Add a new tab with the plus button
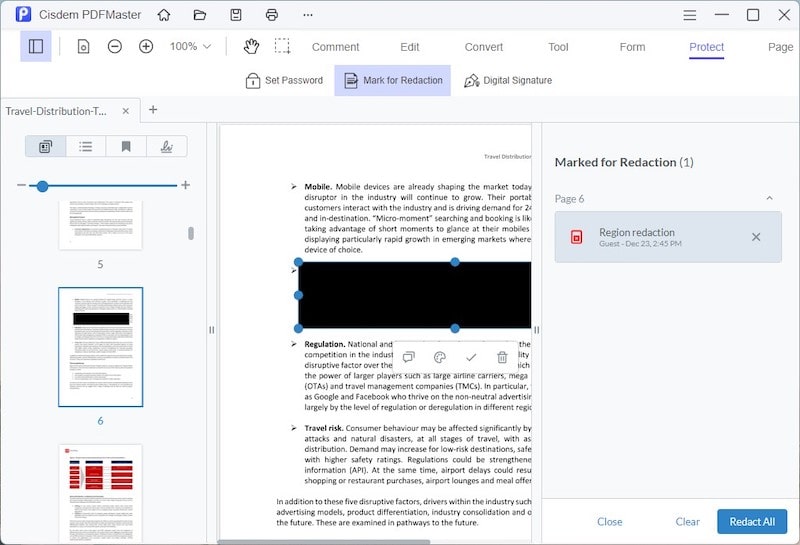The width and height of the screenshot is (800, 545). [153, 110]
